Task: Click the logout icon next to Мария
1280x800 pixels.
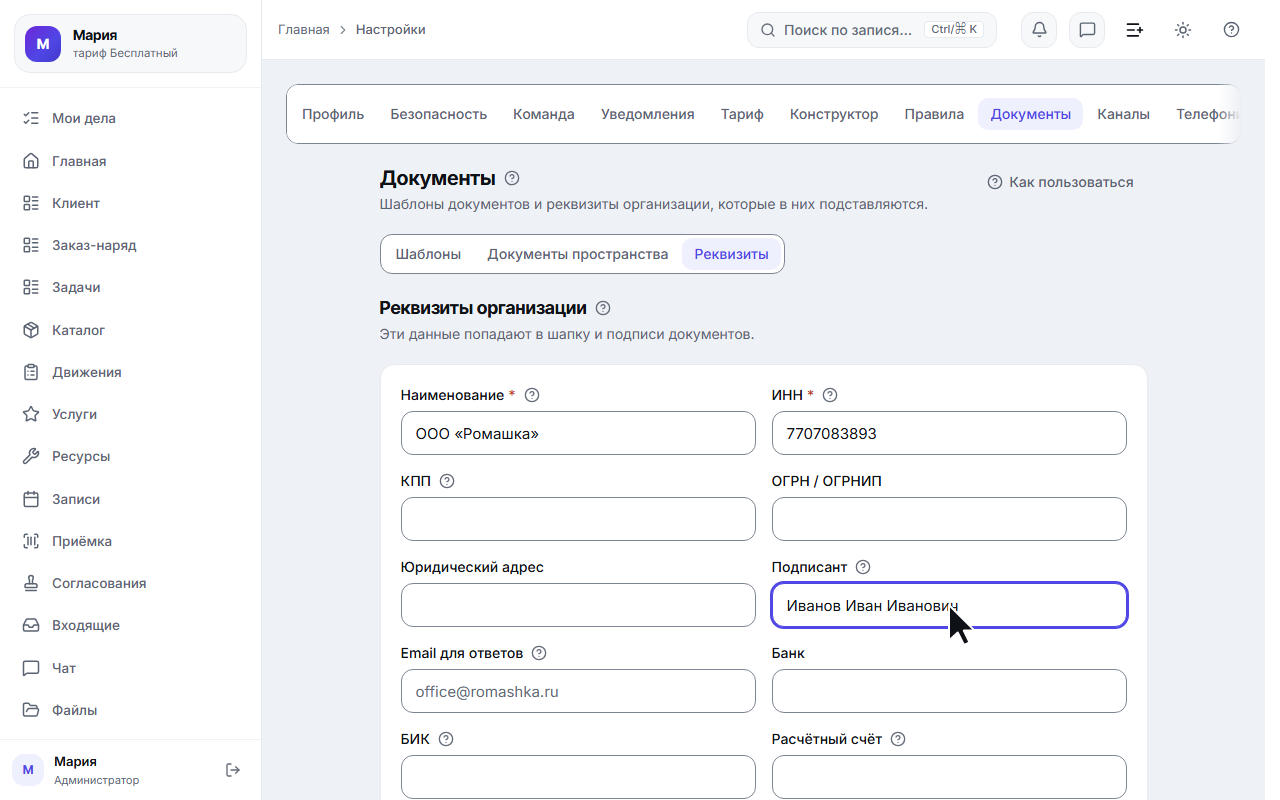Action: pyautogui.click(x=233, y=770)
